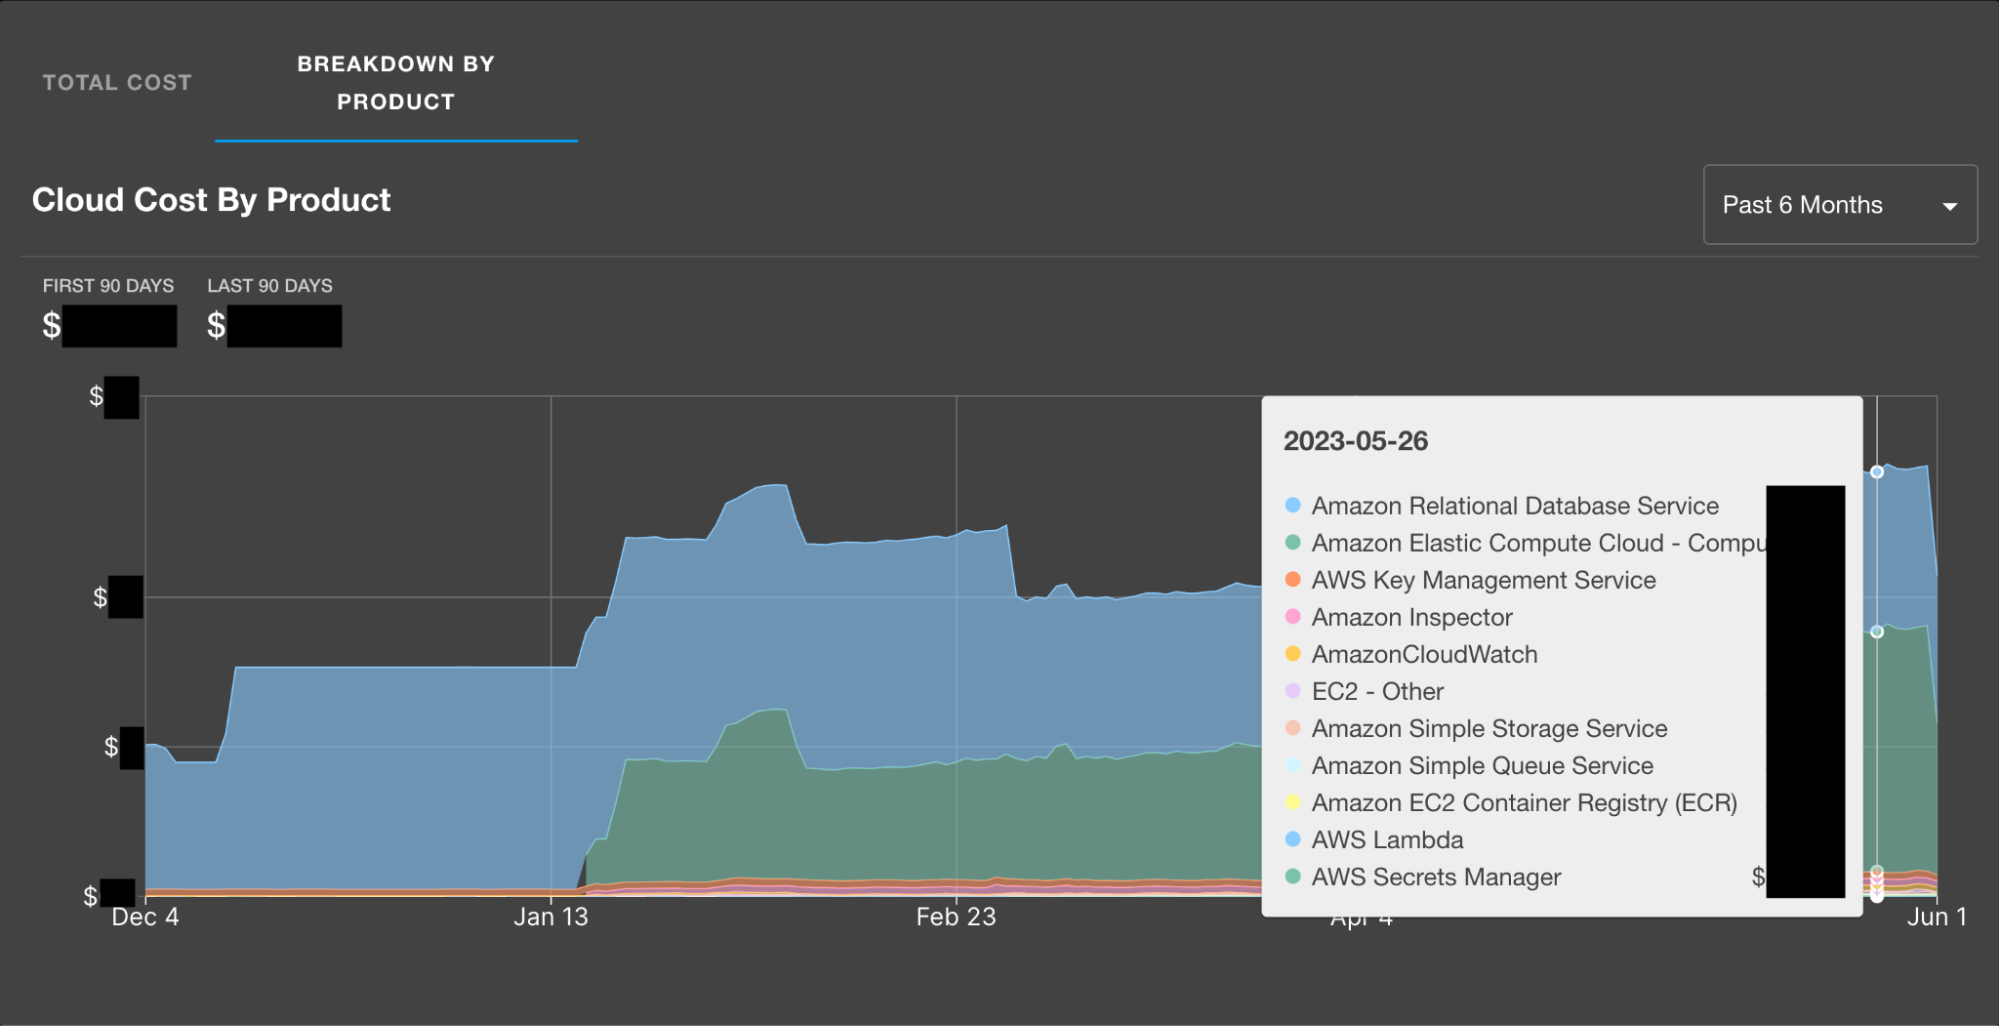Open the Past 6 Months dropdown

(x=1838, y=205)
